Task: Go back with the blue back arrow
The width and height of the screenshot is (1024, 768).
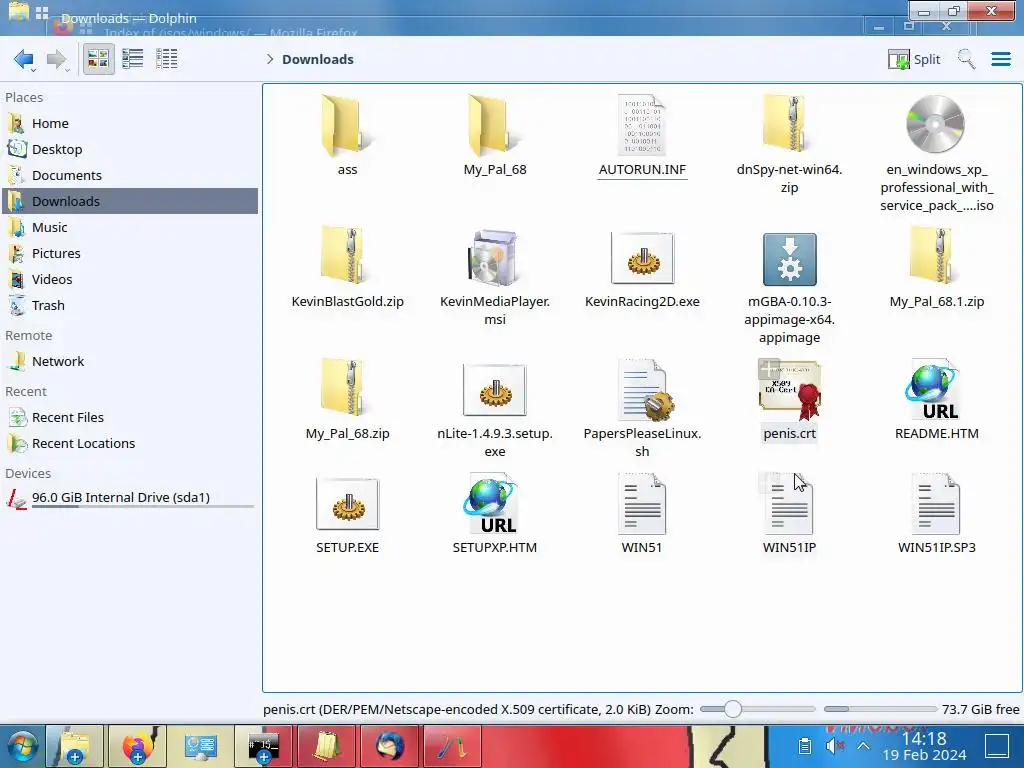Action: point(24,59)
